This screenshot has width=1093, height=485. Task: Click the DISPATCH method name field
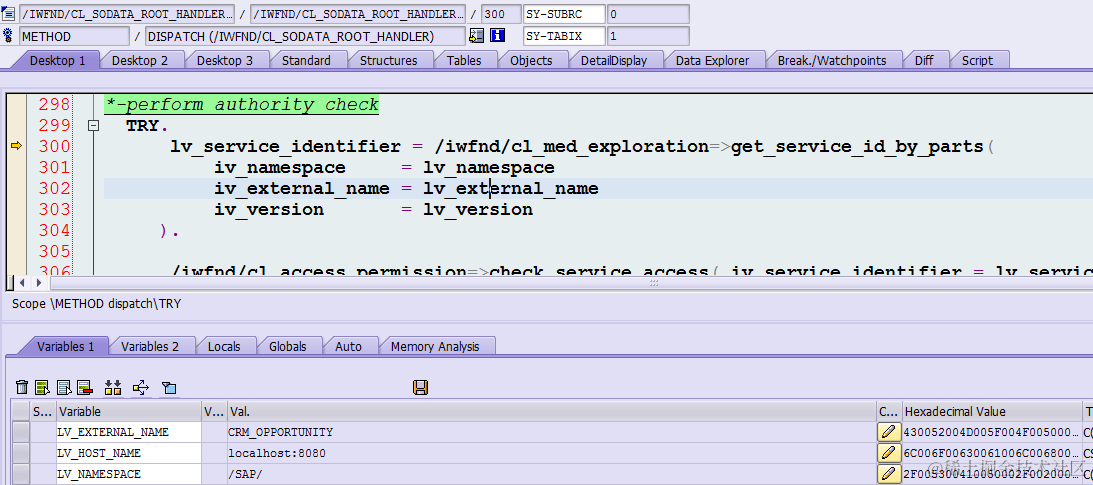[305, 36]
